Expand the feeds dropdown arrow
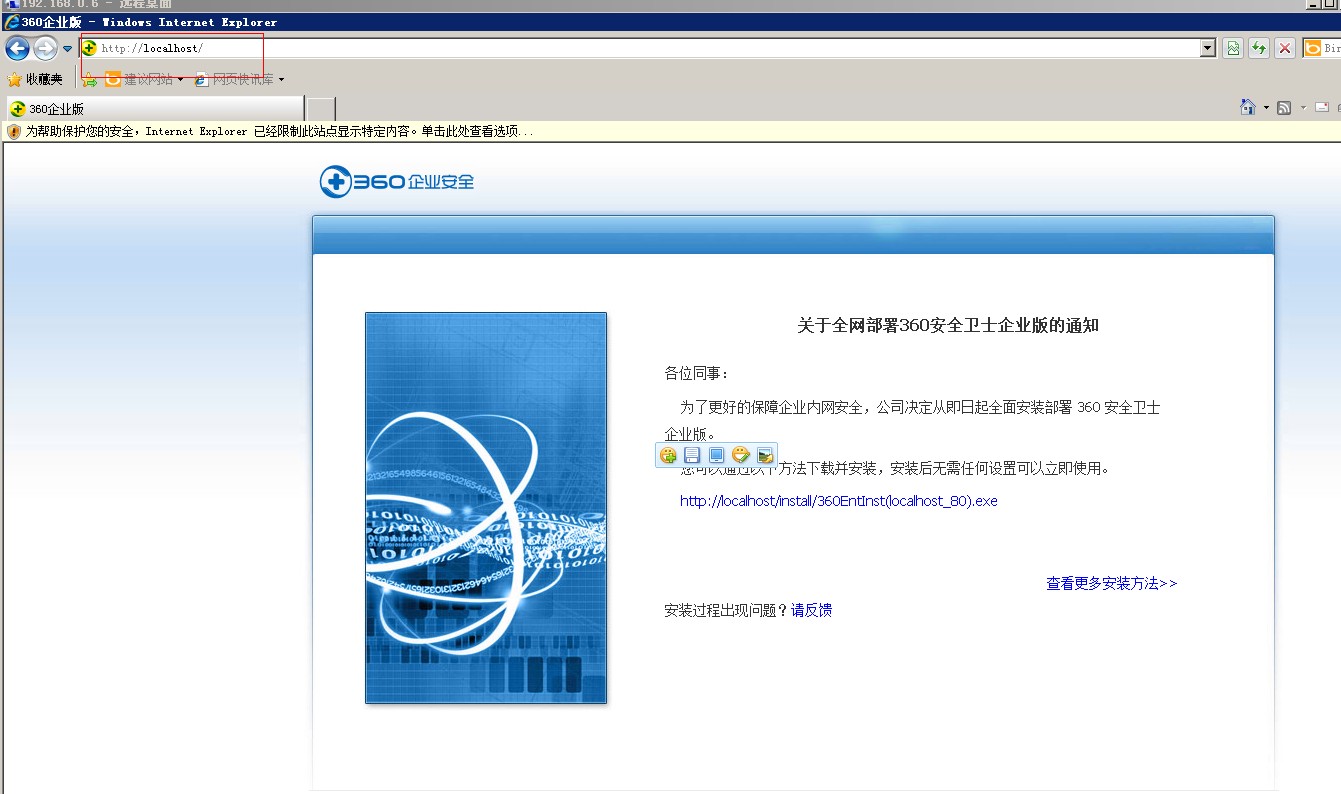The height and width of the screenshot is (794, 1341). tap(1303, 107)
